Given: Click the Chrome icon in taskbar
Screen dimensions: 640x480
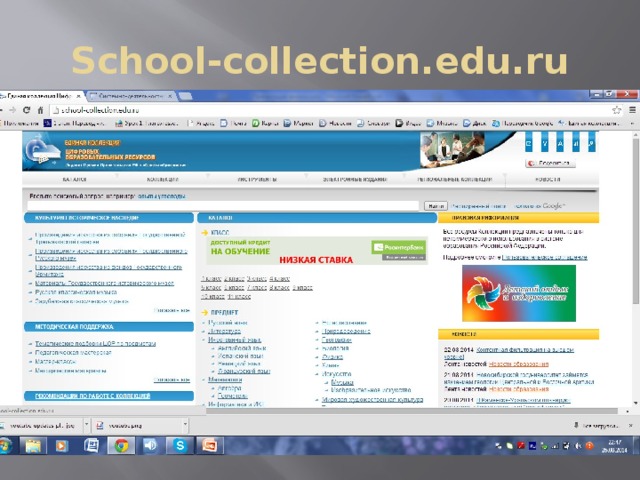Looking at the screenshot, I should tap(121, 445).
